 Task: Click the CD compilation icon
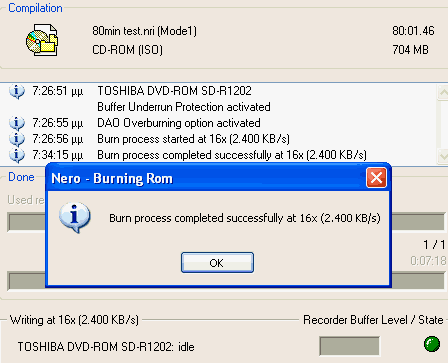[42, 40]
